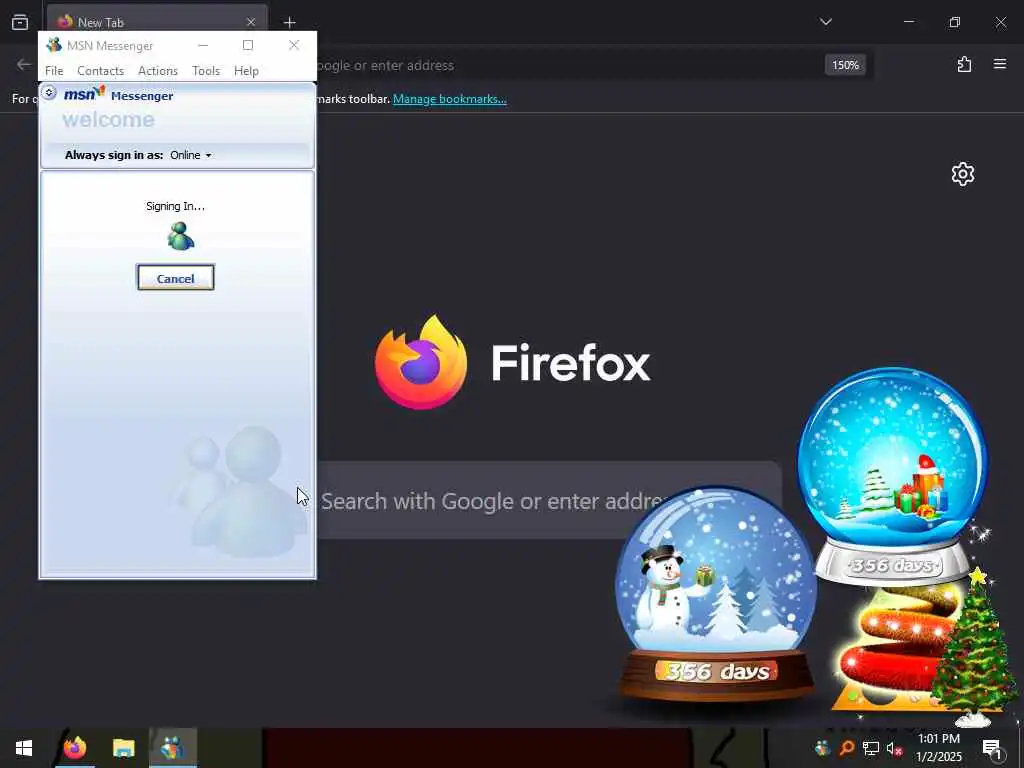Open the Action Center notifications icon

tap(992, 748)
